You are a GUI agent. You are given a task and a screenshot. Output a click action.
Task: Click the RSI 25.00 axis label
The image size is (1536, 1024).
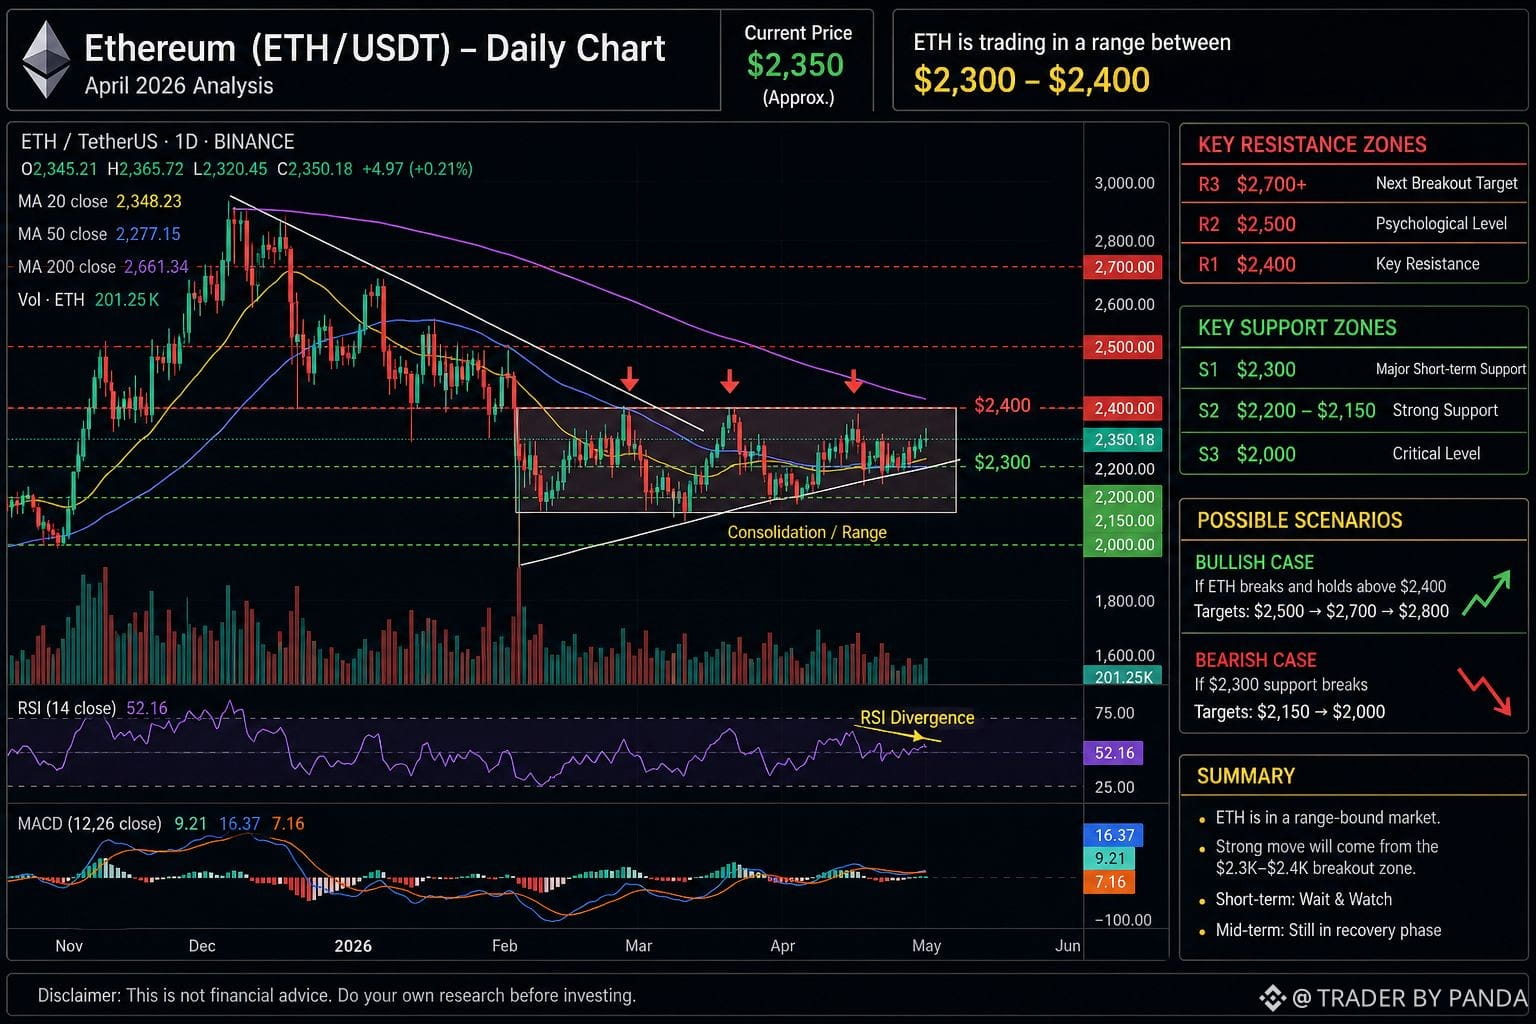tap(1114, 787)
